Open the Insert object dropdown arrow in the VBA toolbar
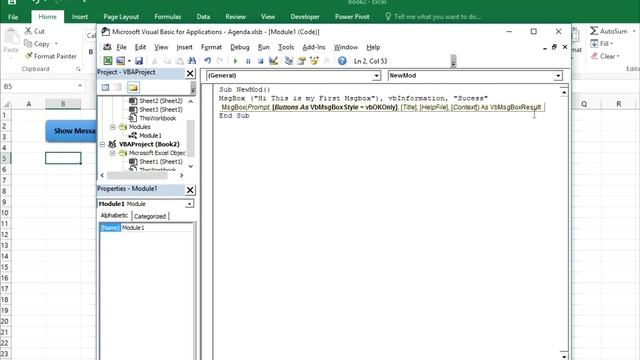The width and height of the screenshot is (640, 360). 129,61
